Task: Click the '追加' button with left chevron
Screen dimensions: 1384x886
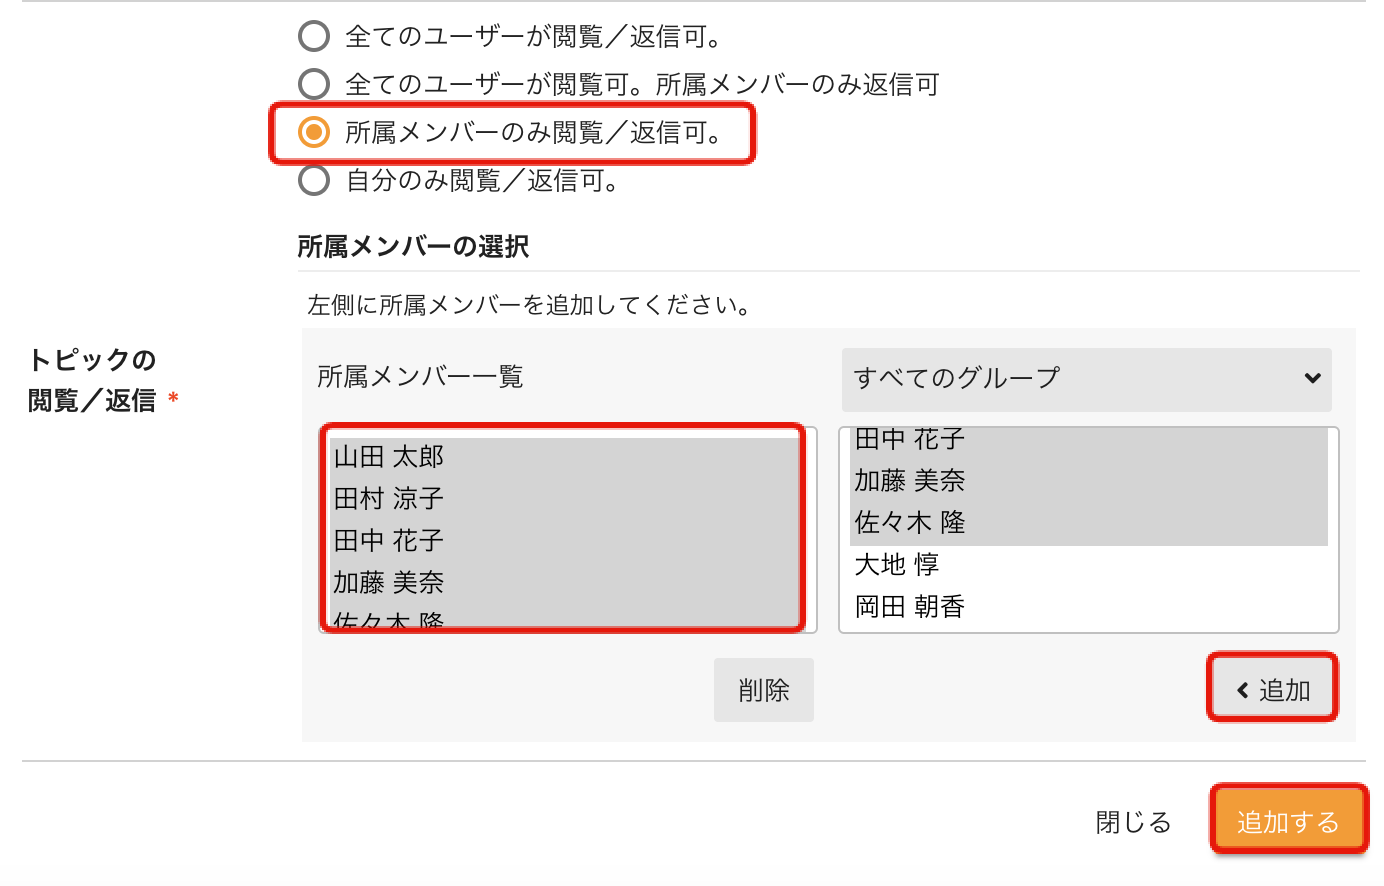Action: [x=1272, y=690]
